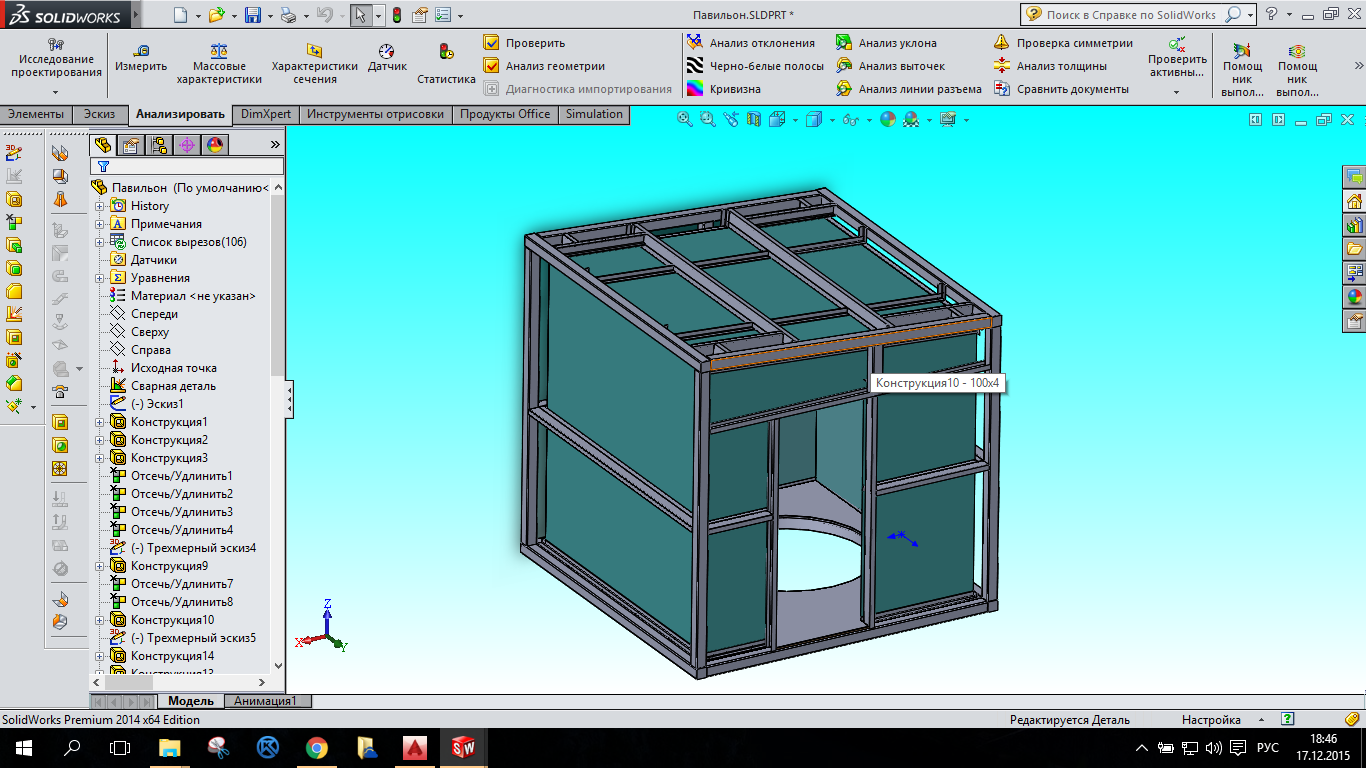Open Проверка симметрии symmetry check
Image resolution: width=1366 pixels, height=768 pixels.
tap(1002, 43)
